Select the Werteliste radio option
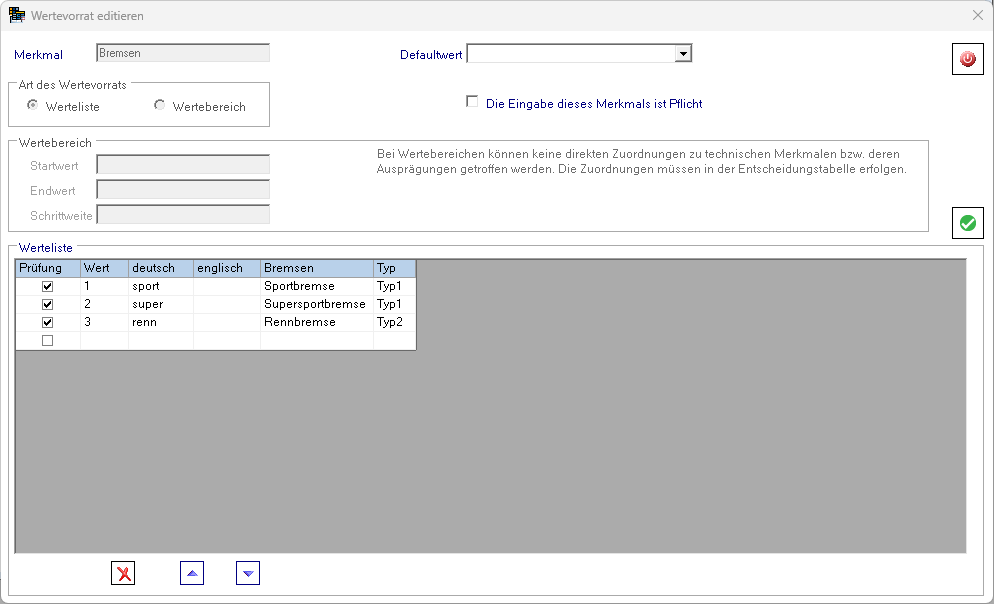This screenshot has width=994, height=604. click(33, 105)
